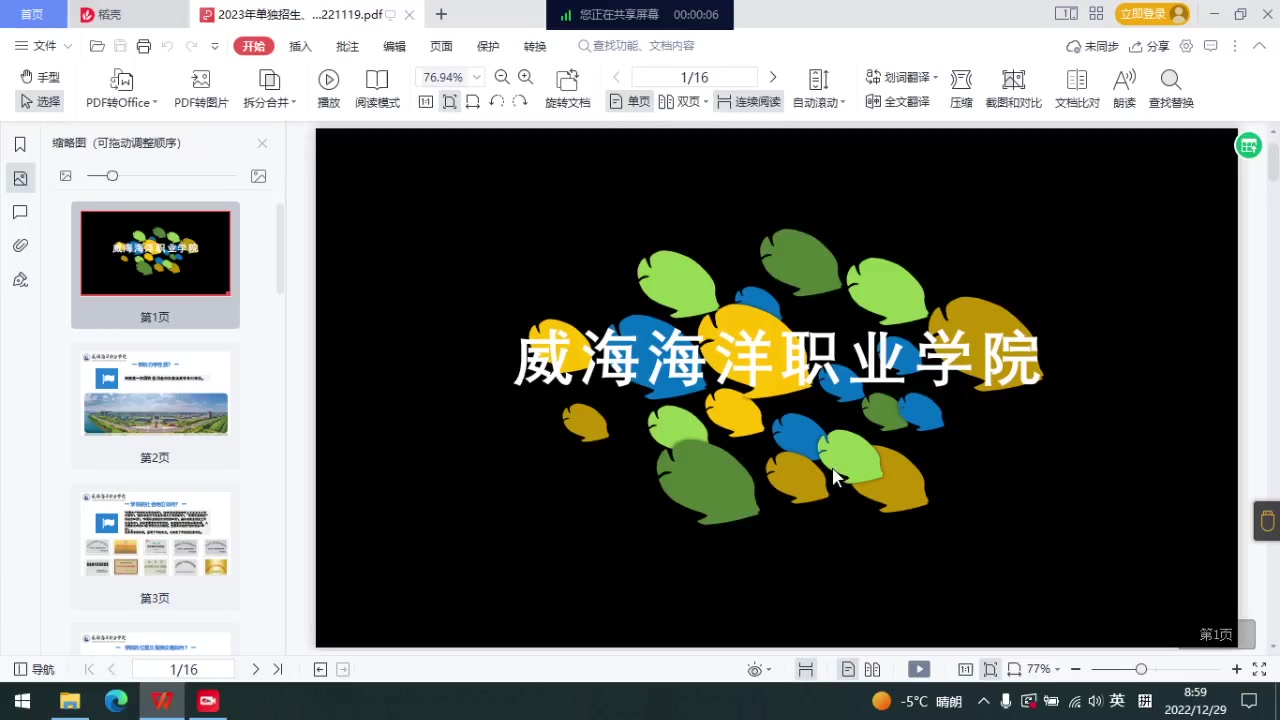
Task: Rotate page clockwise
Action: (520, 102)
